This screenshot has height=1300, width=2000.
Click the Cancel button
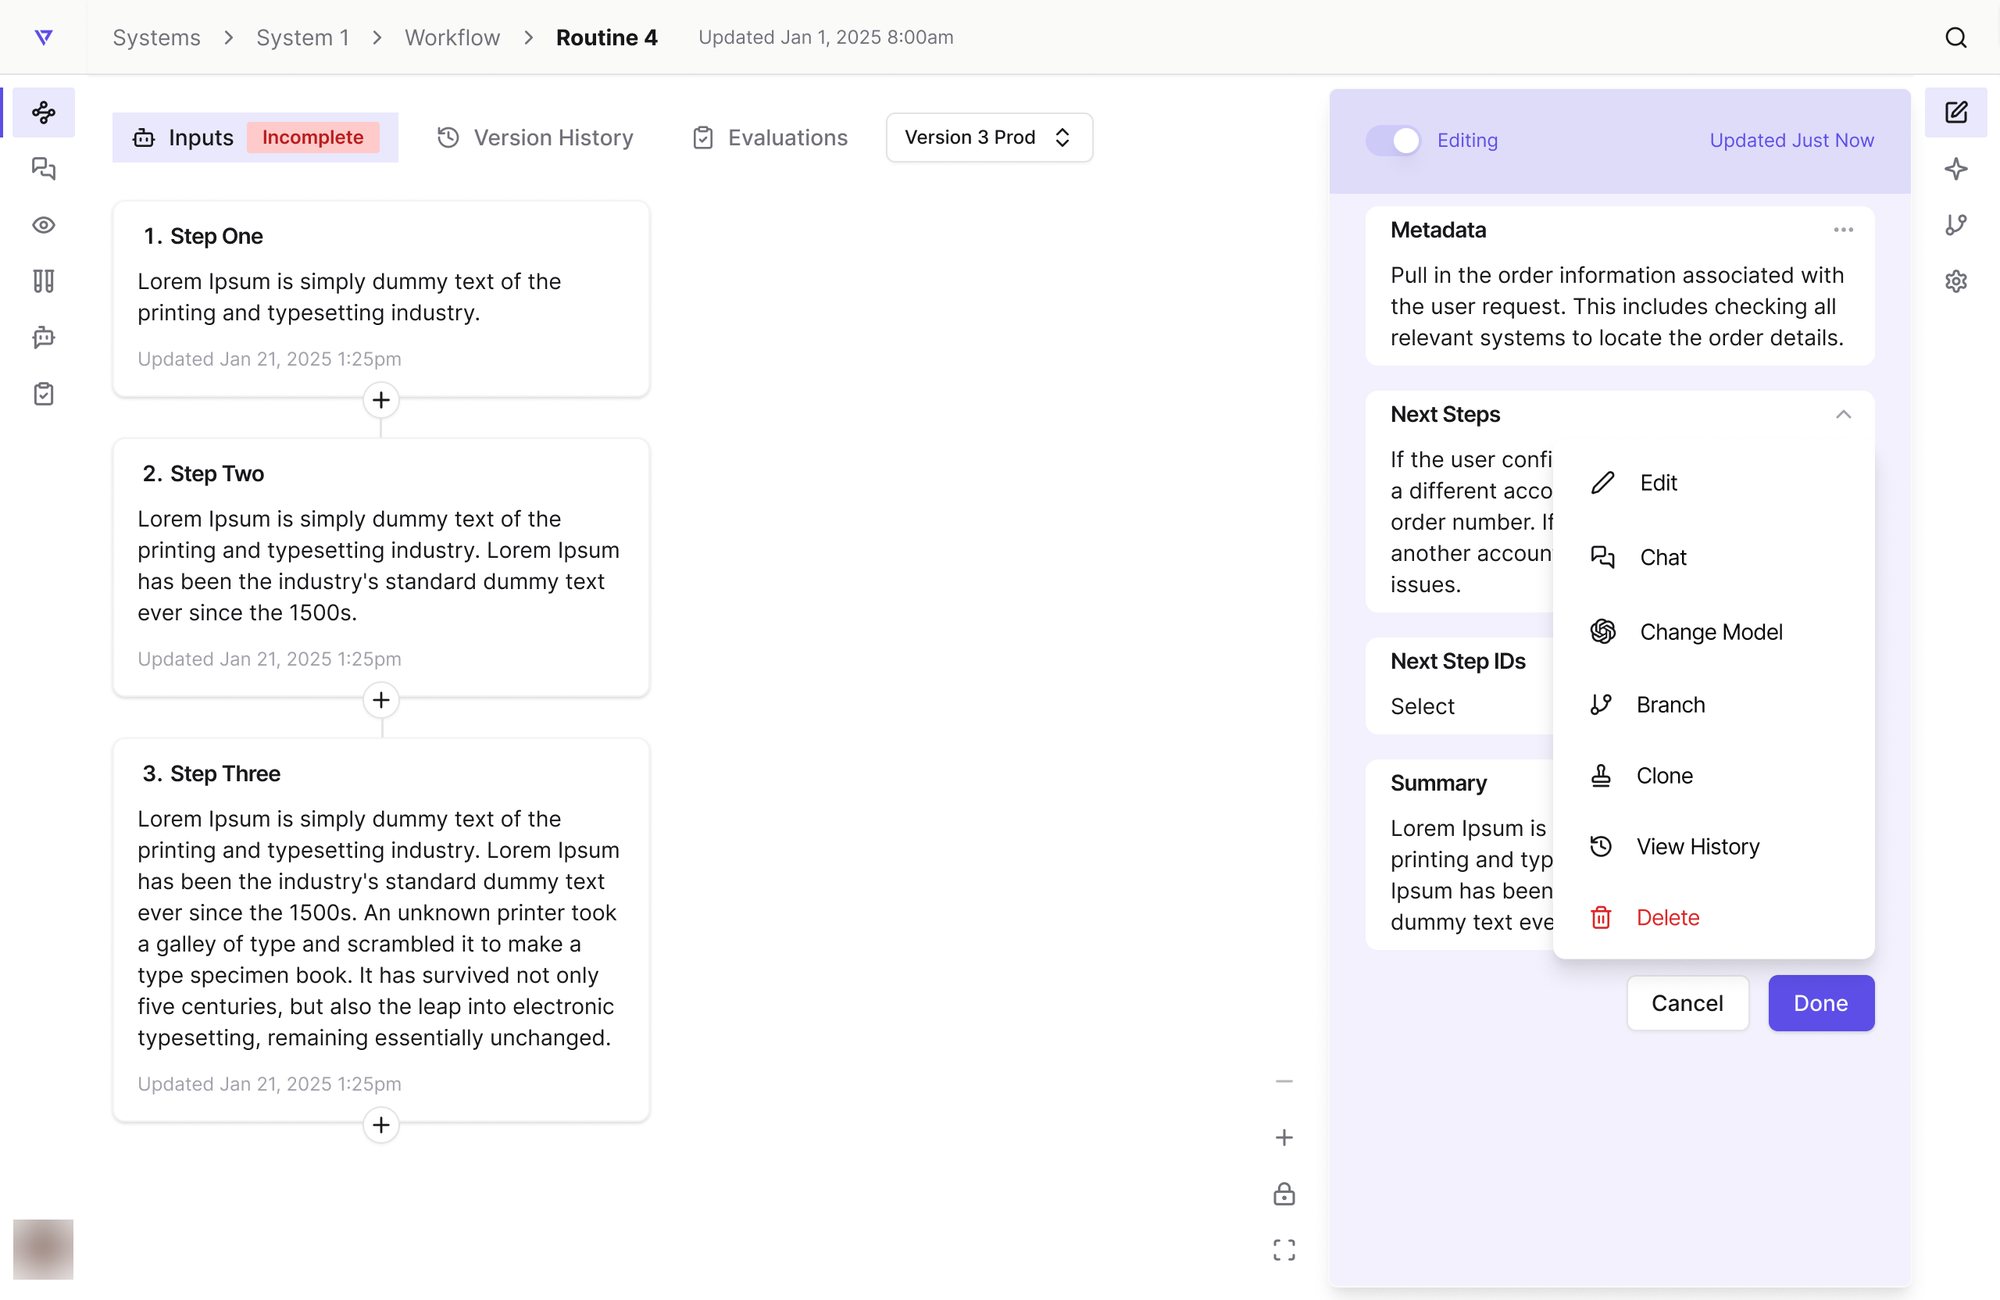(1687, 1003)
